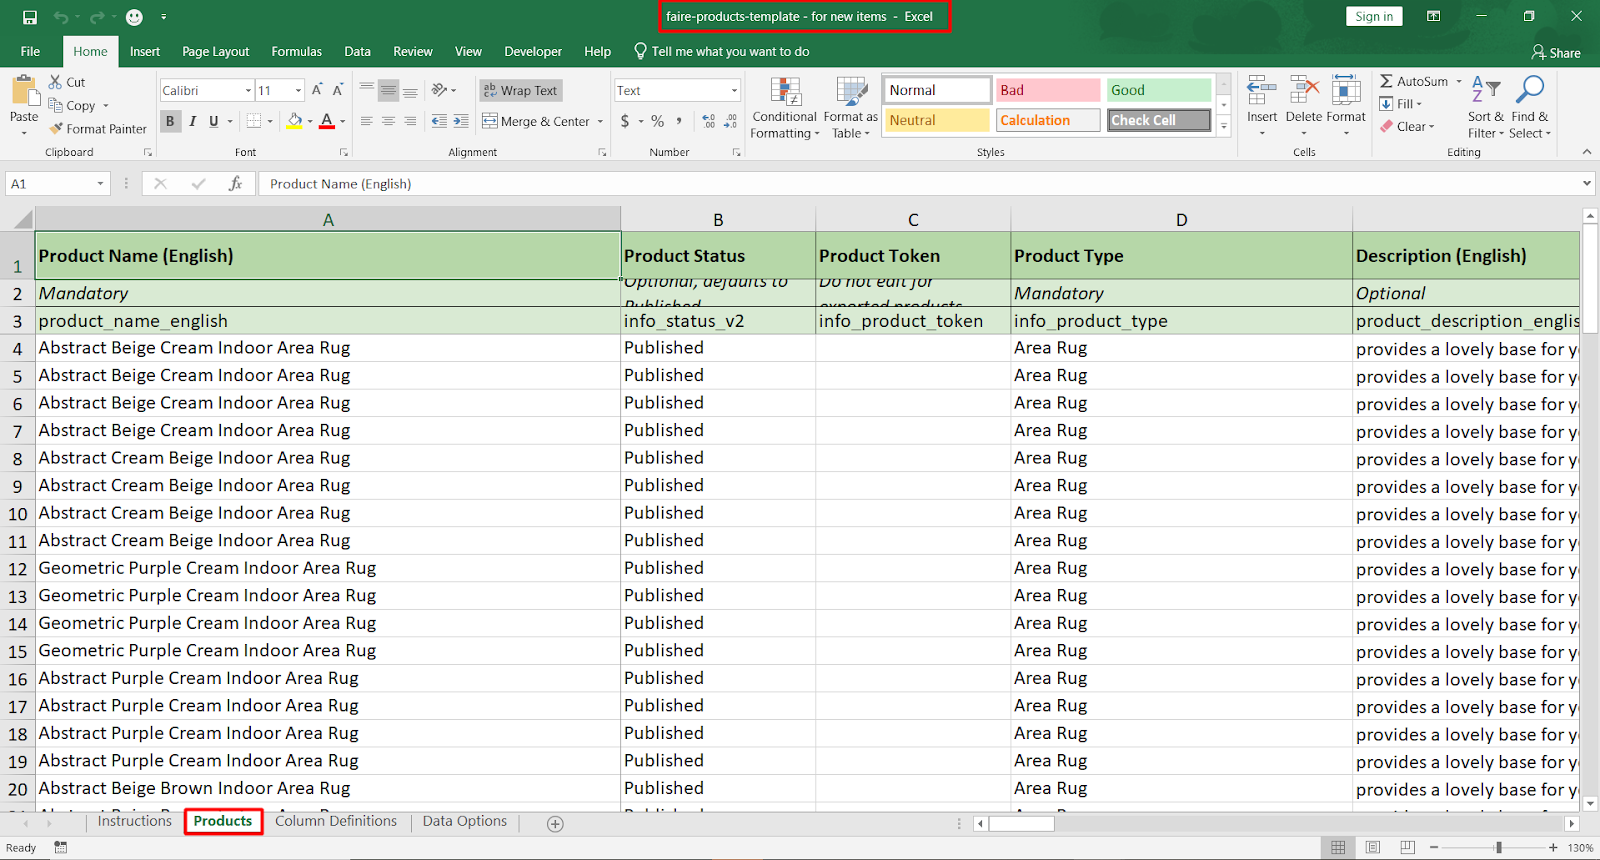
Task: Switch to the Formulas ribbon tab
Action: pos(296,52)
